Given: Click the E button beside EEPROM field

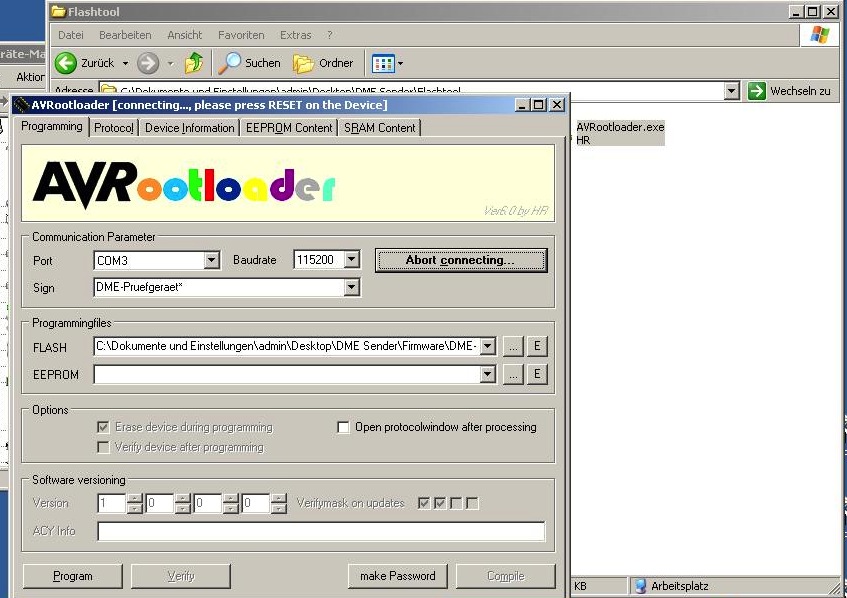Looking at the screenshot, I should (537, 375).
